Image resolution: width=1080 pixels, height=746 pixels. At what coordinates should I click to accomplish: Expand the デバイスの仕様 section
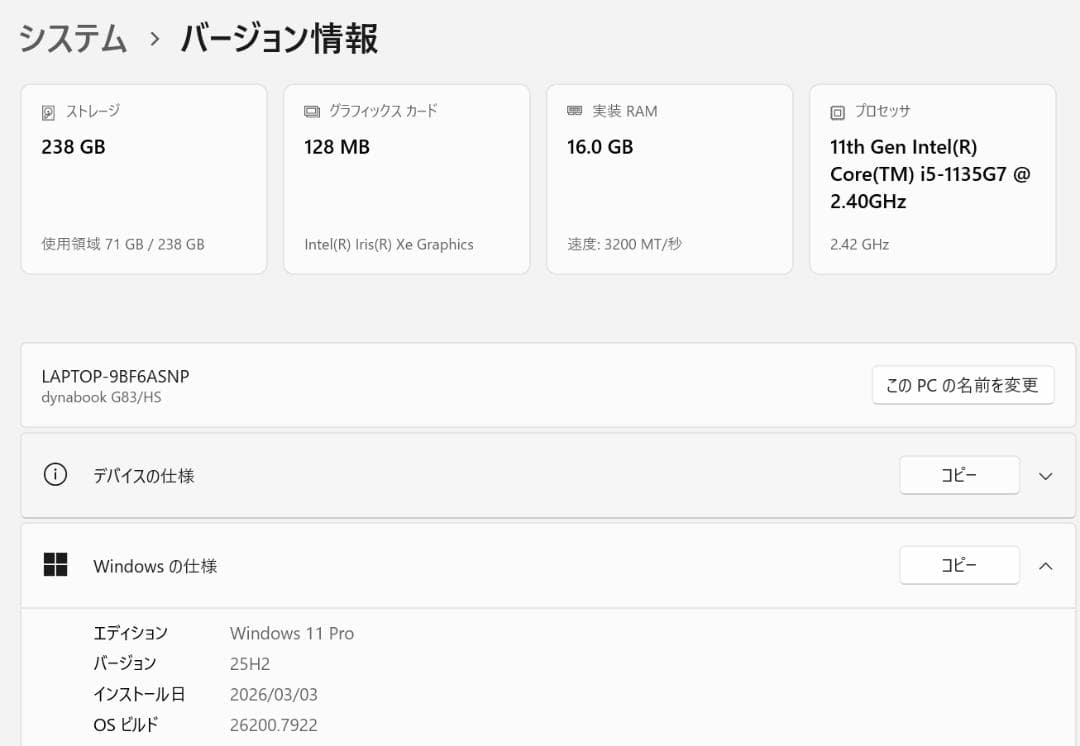click(x=1045, y=475)
